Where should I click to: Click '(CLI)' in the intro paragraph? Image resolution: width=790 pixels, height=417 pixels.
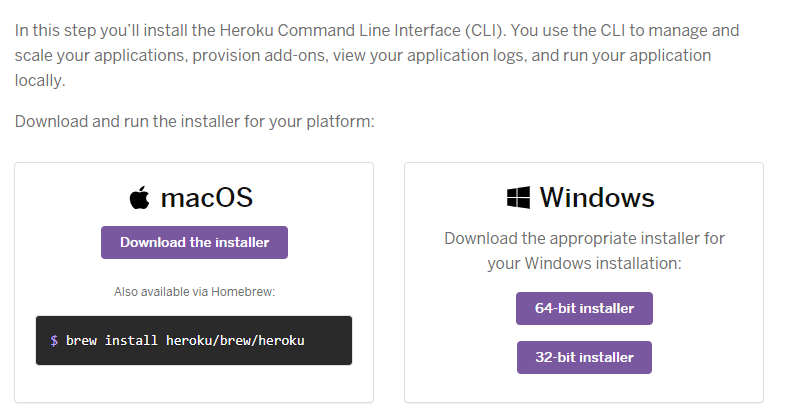coord(485,31)
